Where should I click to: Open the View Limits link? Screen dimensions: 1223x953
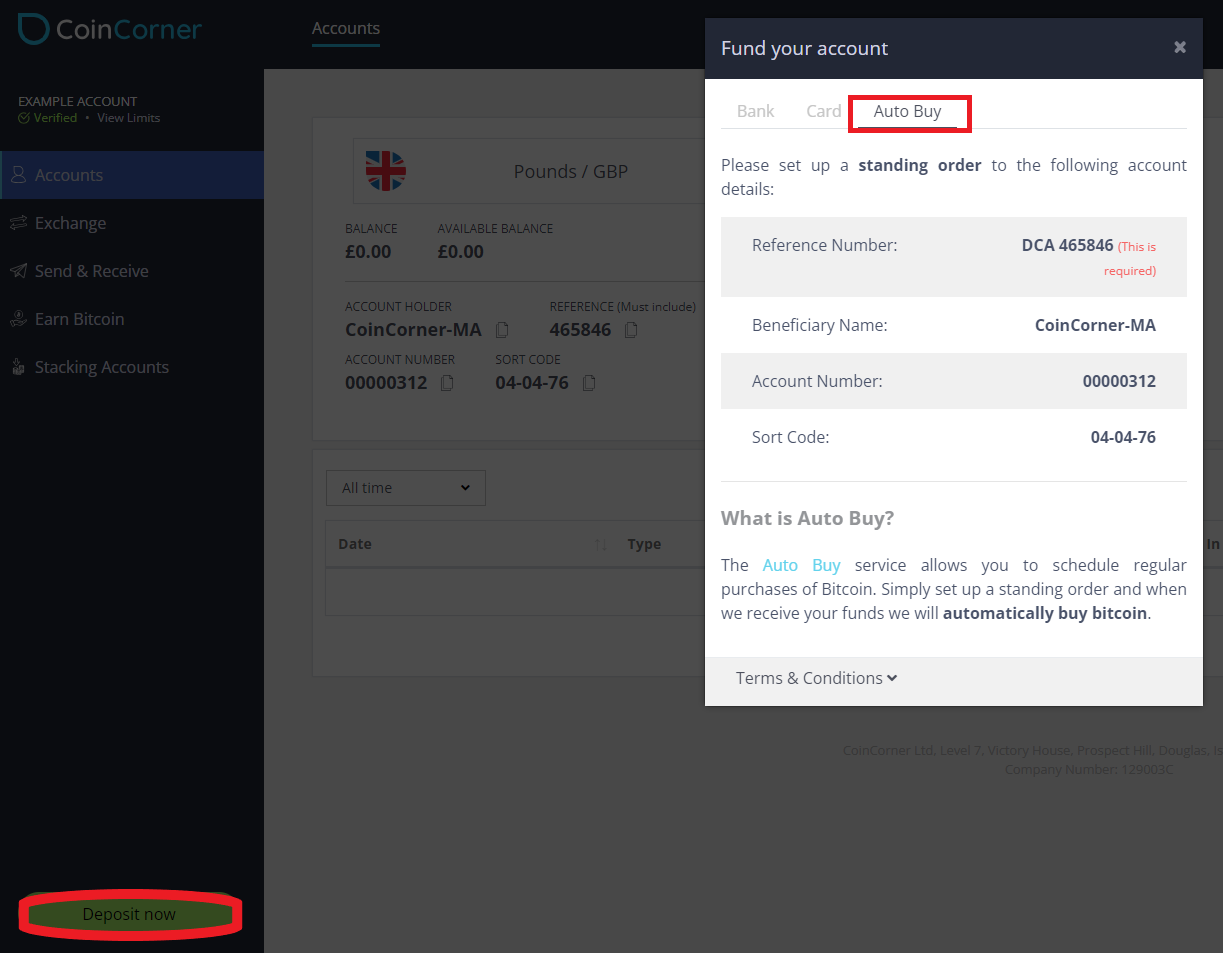click(x=128, y=118)
